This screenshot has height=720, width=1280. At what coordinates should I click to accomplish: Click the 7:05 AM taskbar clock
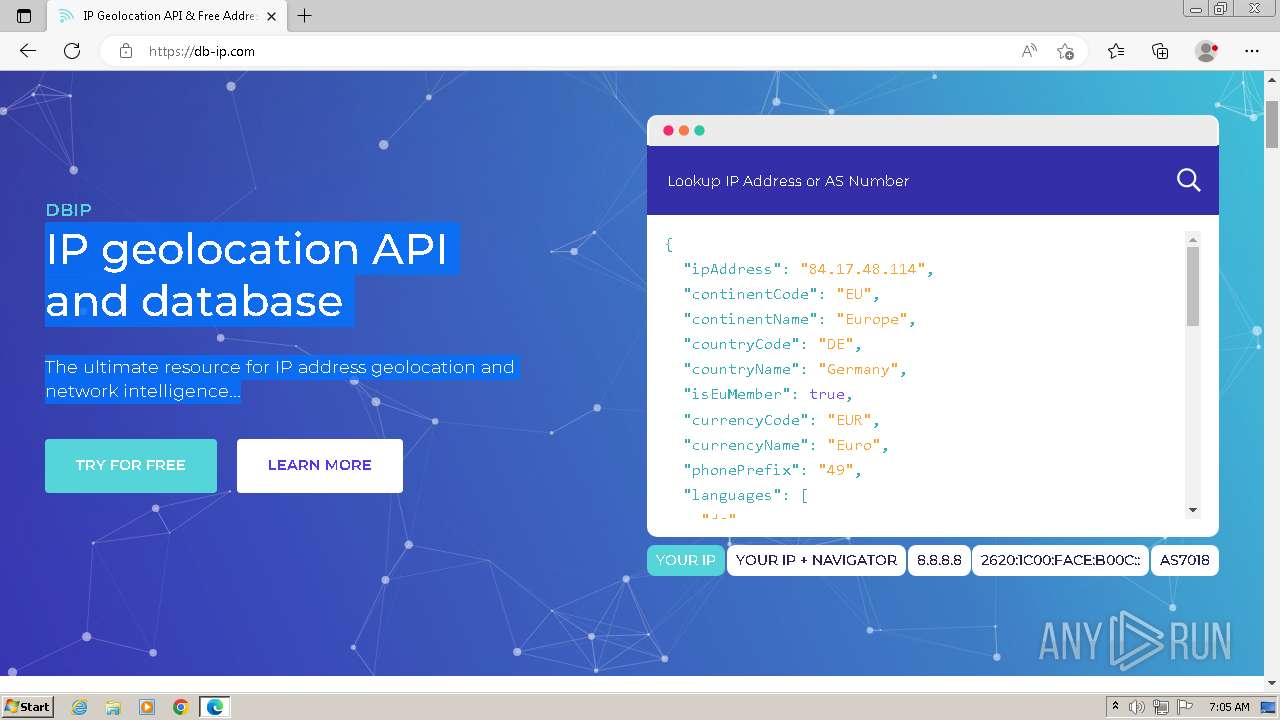(x=1228, y=707)
